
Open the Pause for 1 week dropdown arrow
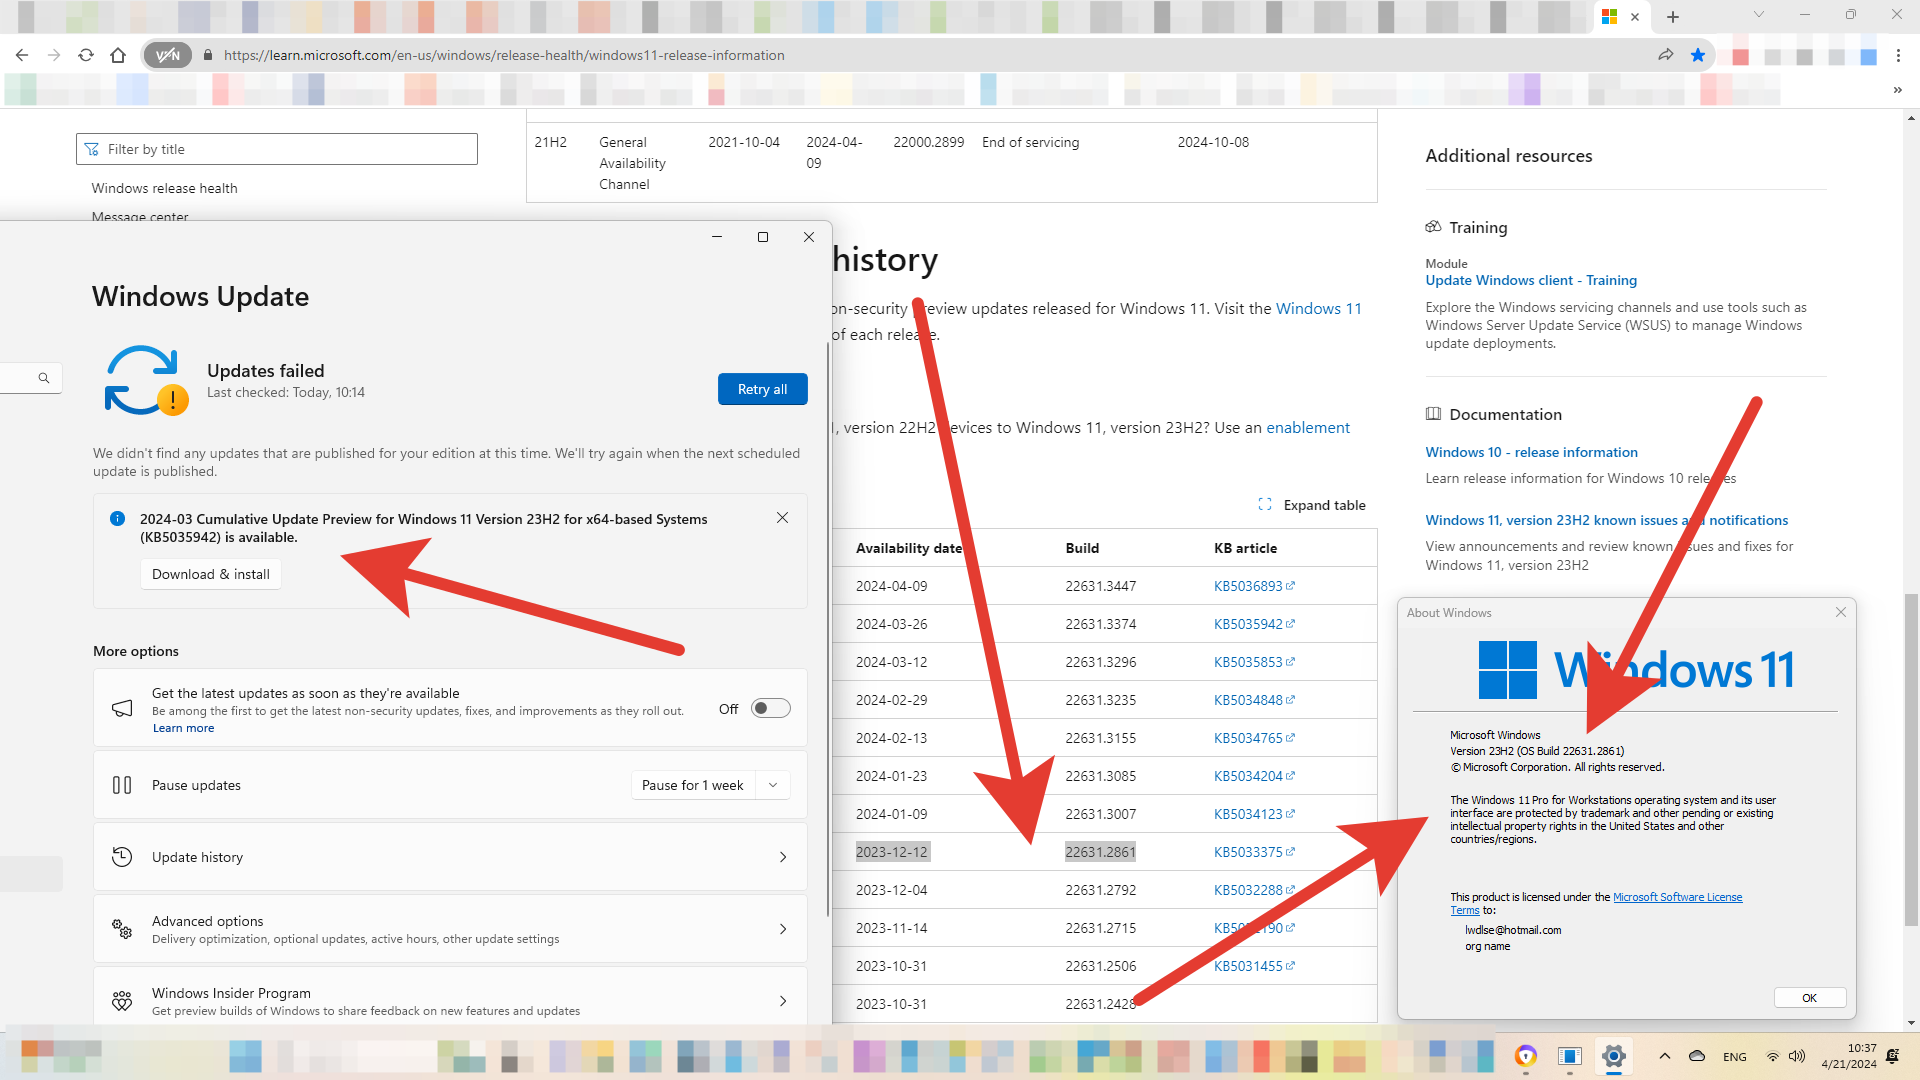coord(773,785)
